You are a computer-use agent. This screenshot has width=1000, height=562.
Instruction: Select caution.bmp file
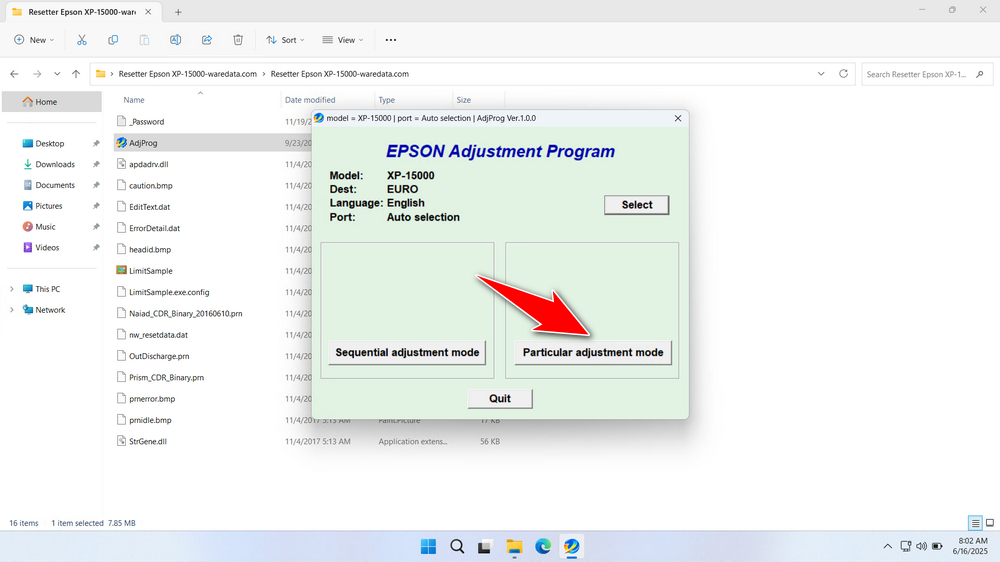[x=151, y=186]
